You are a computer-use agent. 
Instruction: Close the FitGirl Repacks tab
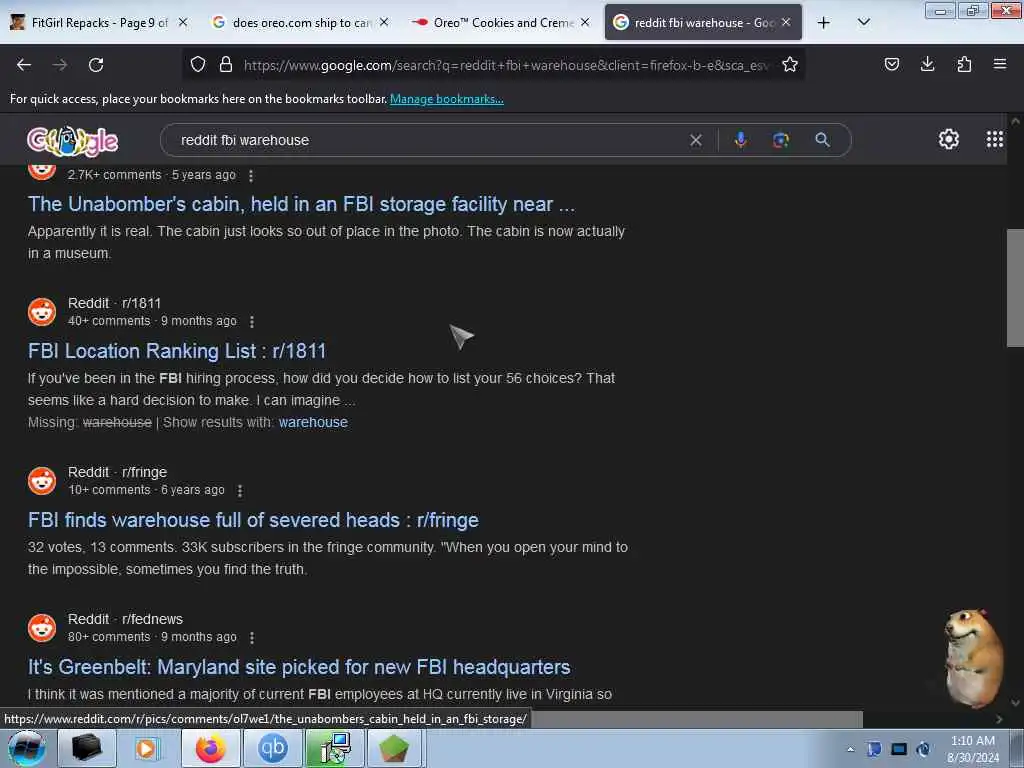(183, 22)
